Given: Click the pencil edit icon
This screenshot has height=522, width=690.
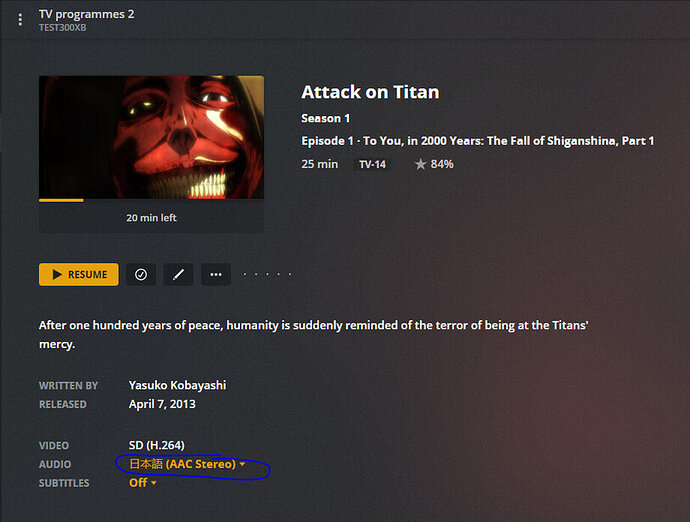Looking at the screenshot, I should tap(178, 275).
